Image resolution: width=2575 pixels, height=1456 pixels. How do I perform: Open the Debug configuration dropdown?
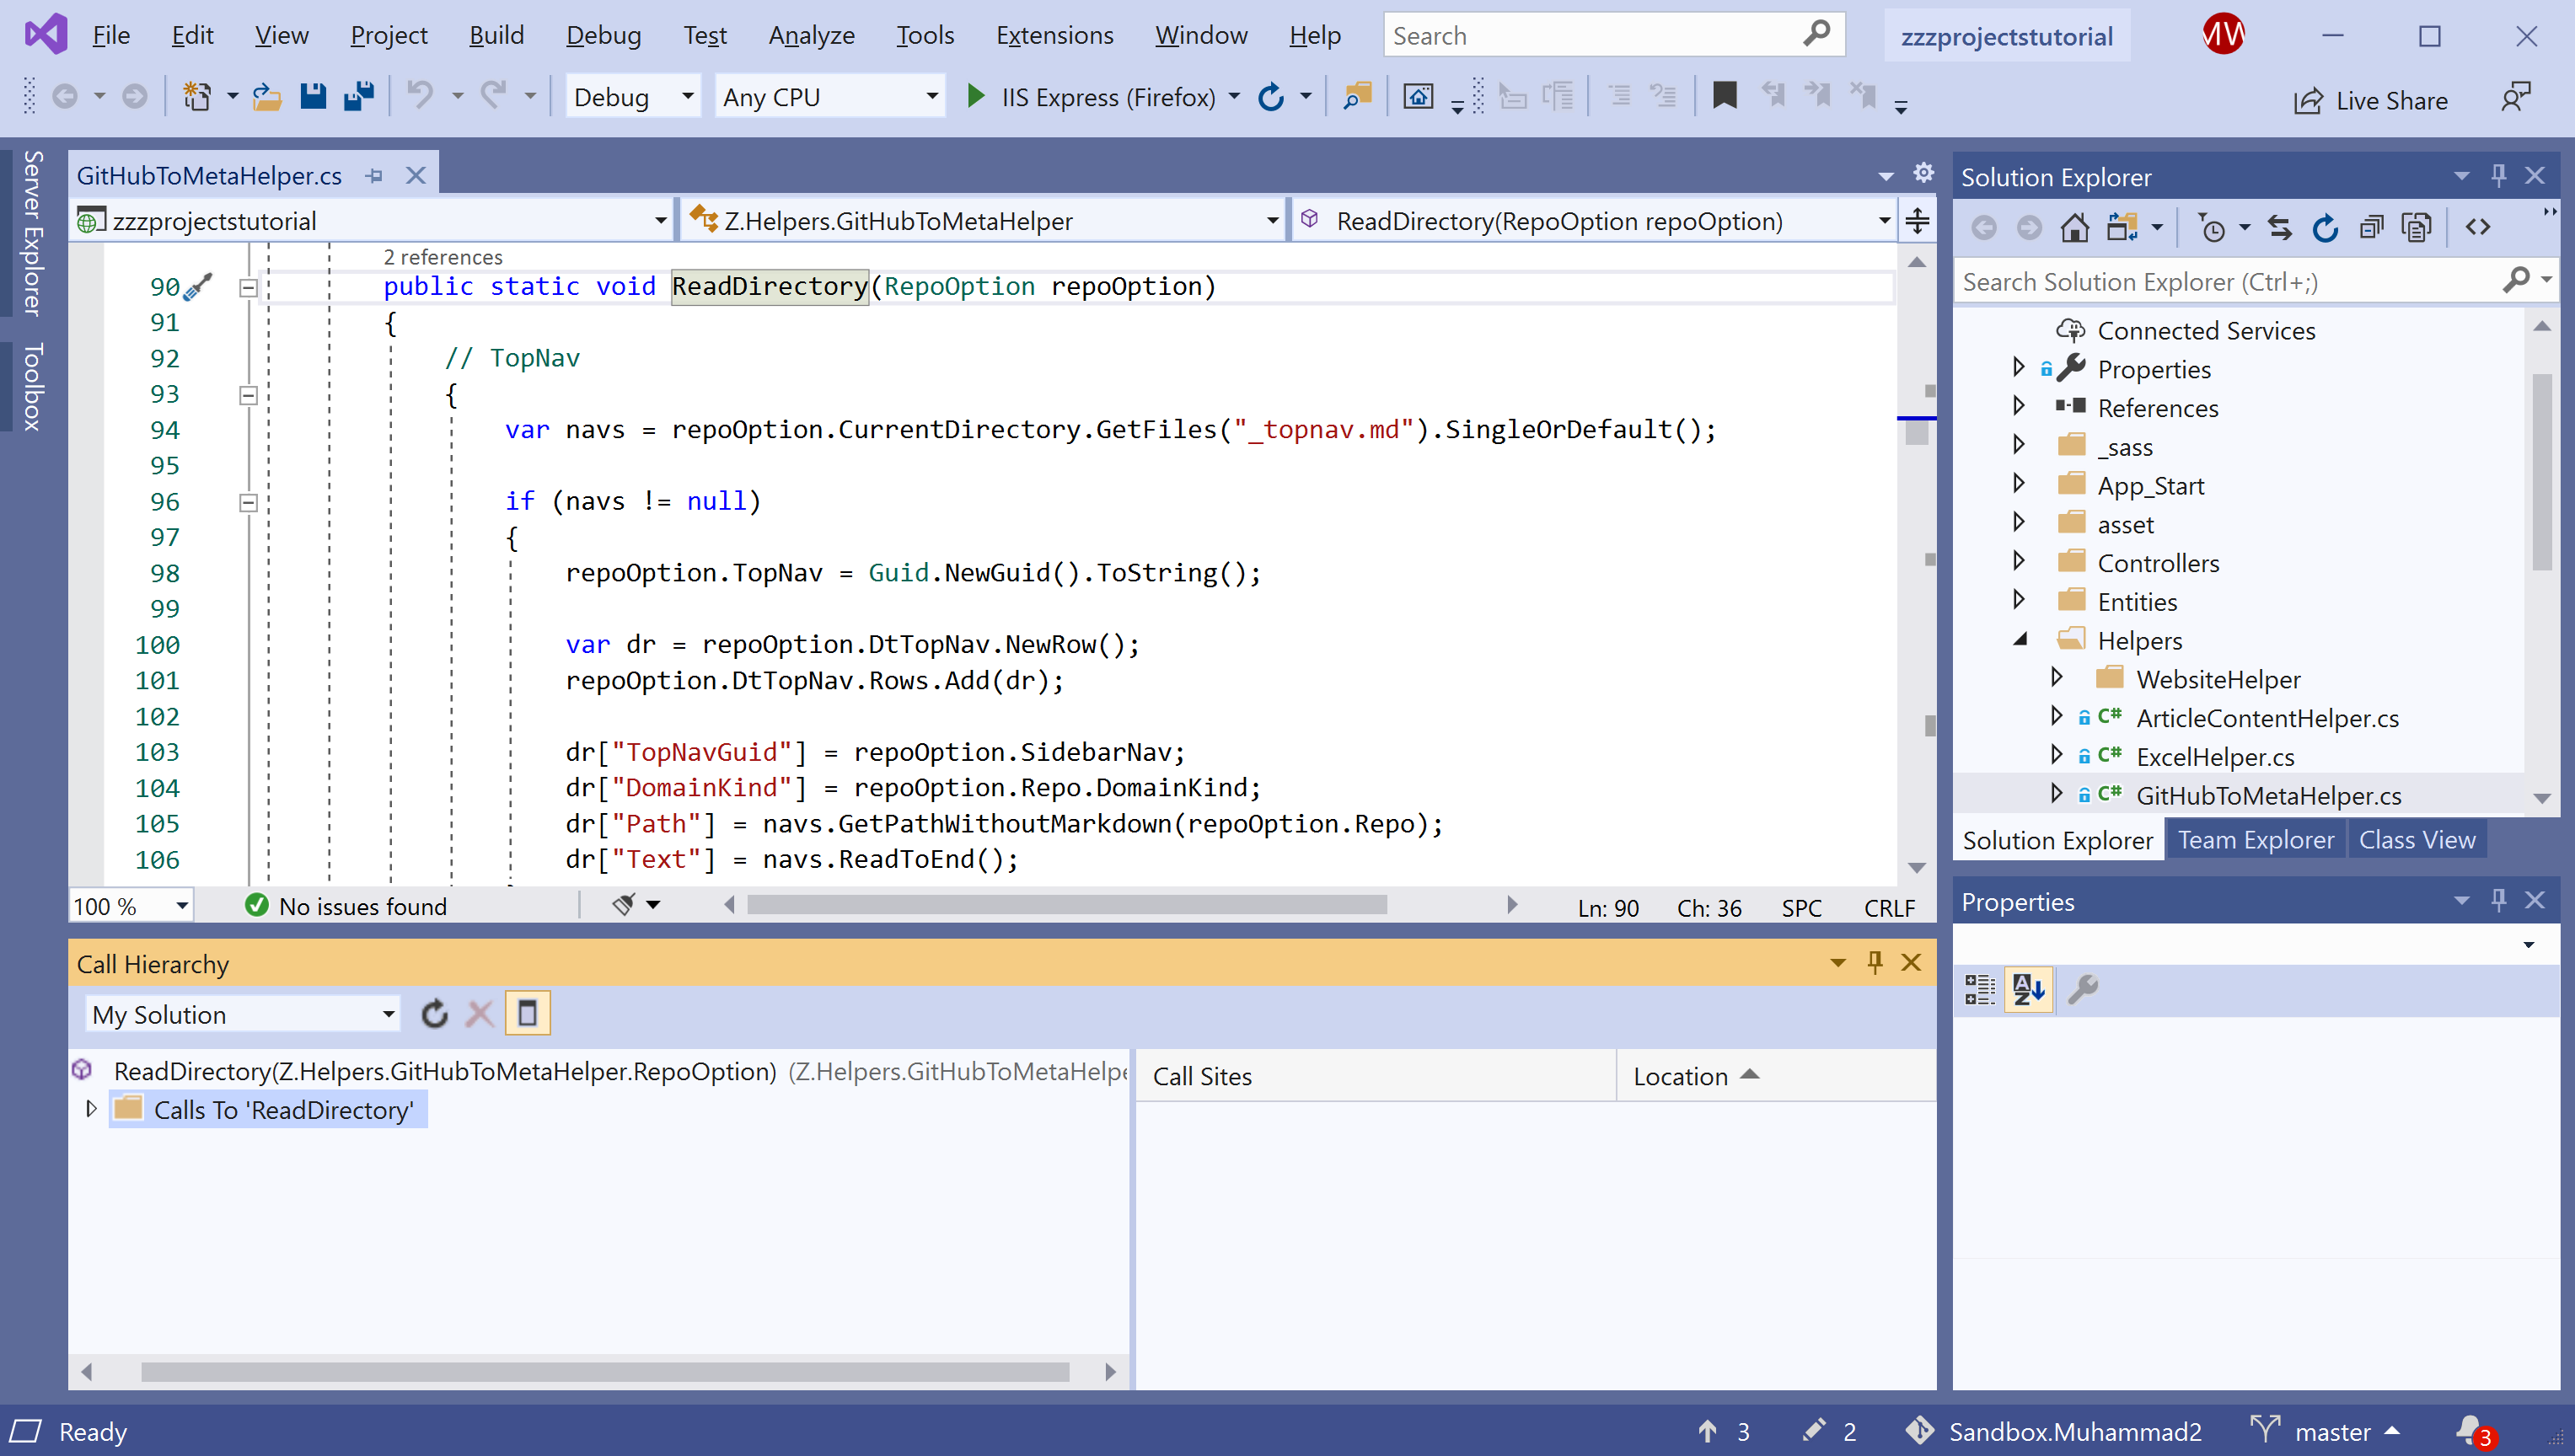click(632, 97)
